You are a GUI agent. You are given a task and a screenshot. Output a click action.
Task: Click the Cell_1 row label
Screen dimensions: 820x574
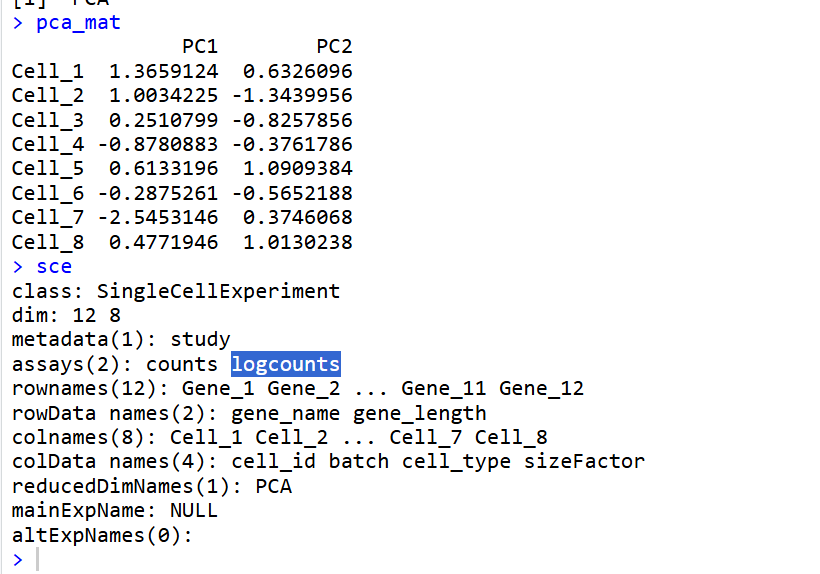click(x=48, y=72)
